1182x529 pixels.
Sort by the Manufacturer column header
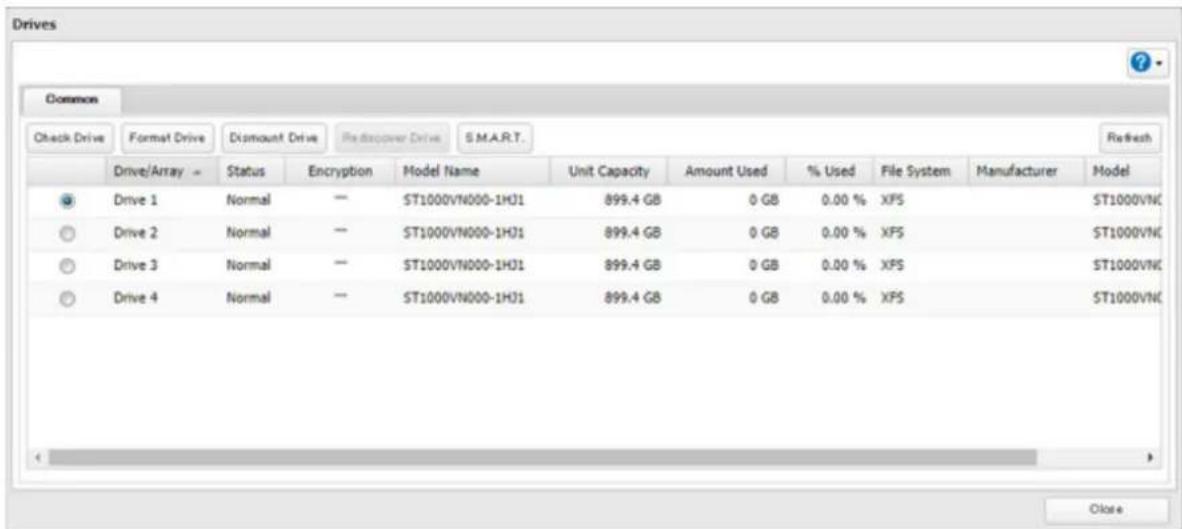1023,172
